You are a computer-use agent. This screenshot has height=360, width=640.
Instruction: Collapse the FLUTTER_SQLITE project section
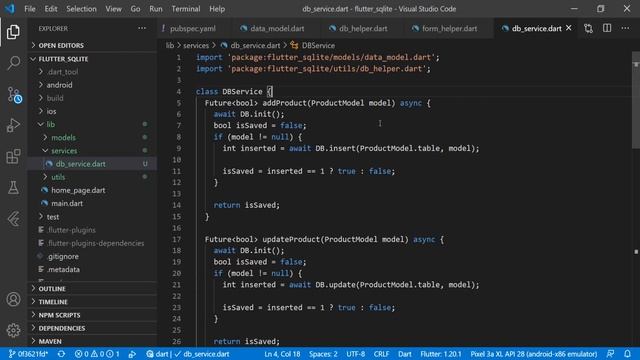[63, 59]
